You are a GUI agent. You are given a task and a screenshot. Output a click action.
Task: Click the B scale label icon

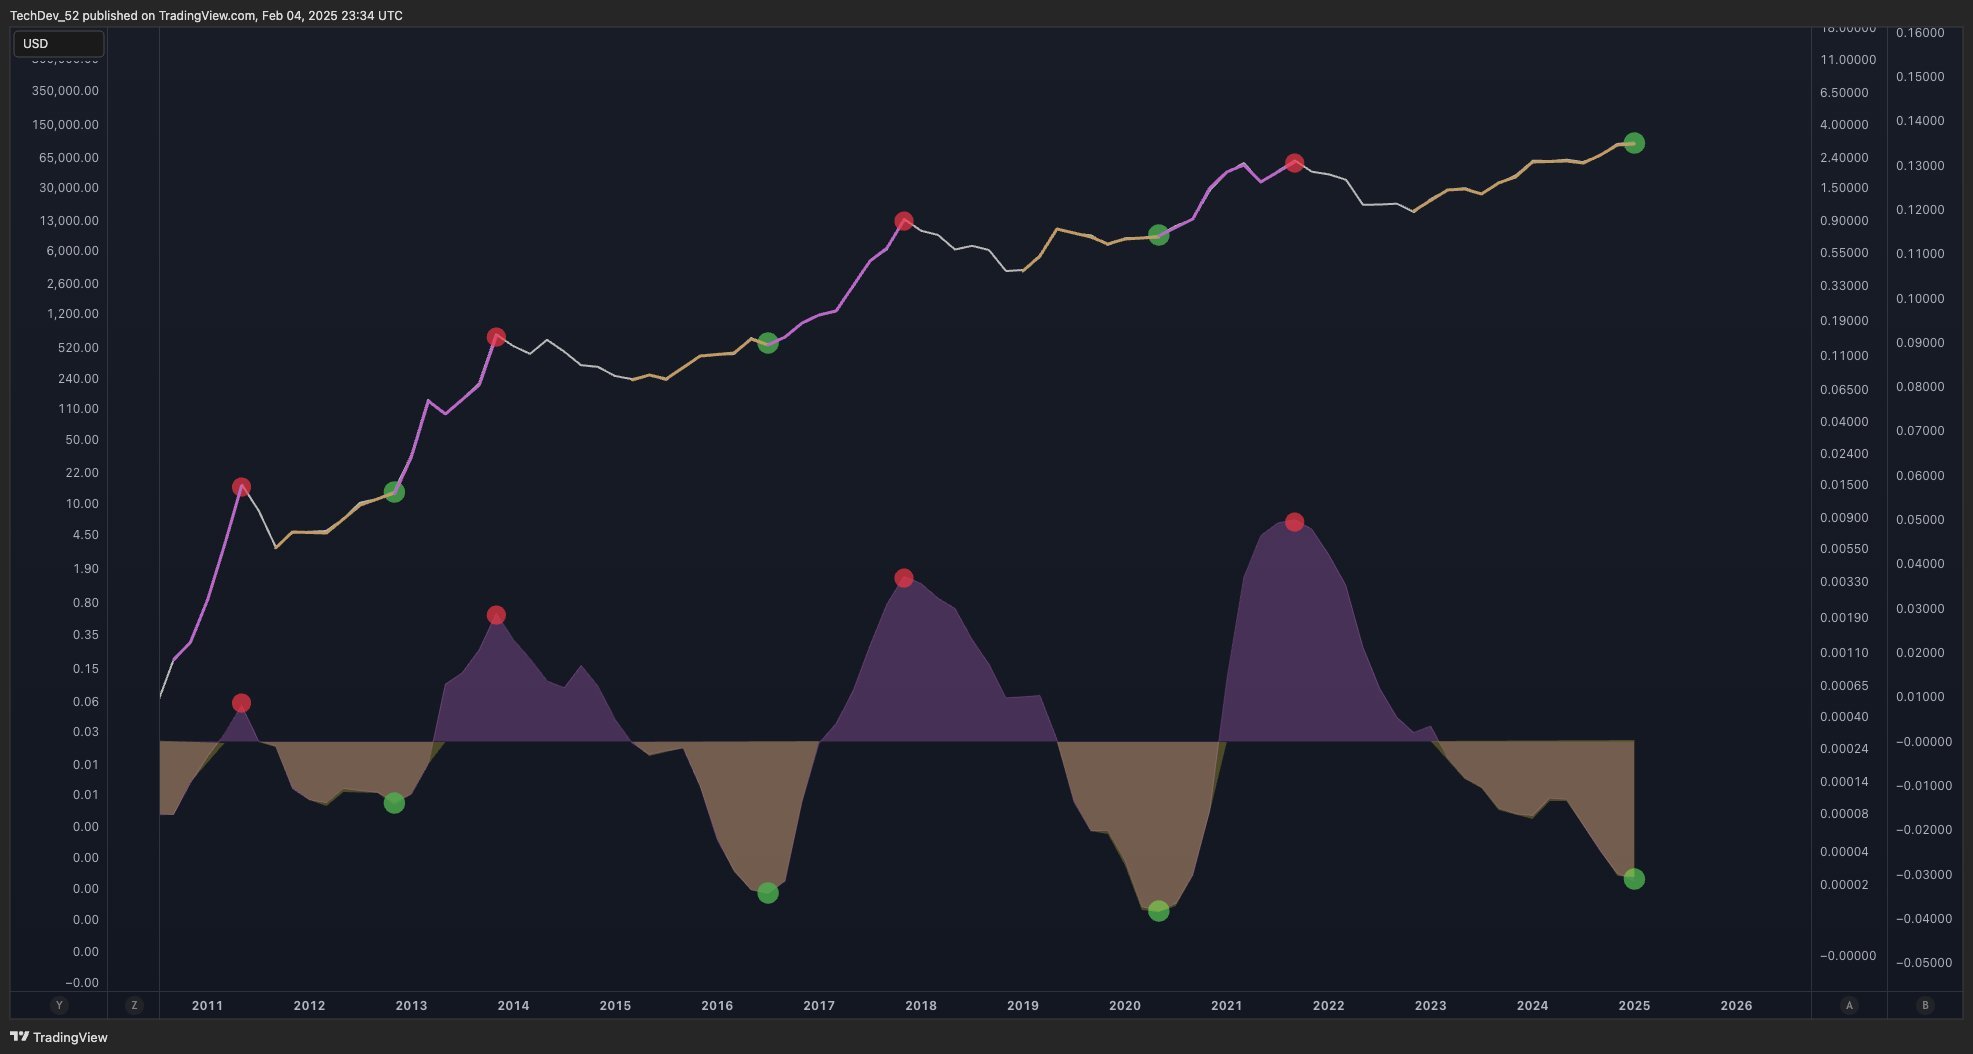click(1925, 1005)
